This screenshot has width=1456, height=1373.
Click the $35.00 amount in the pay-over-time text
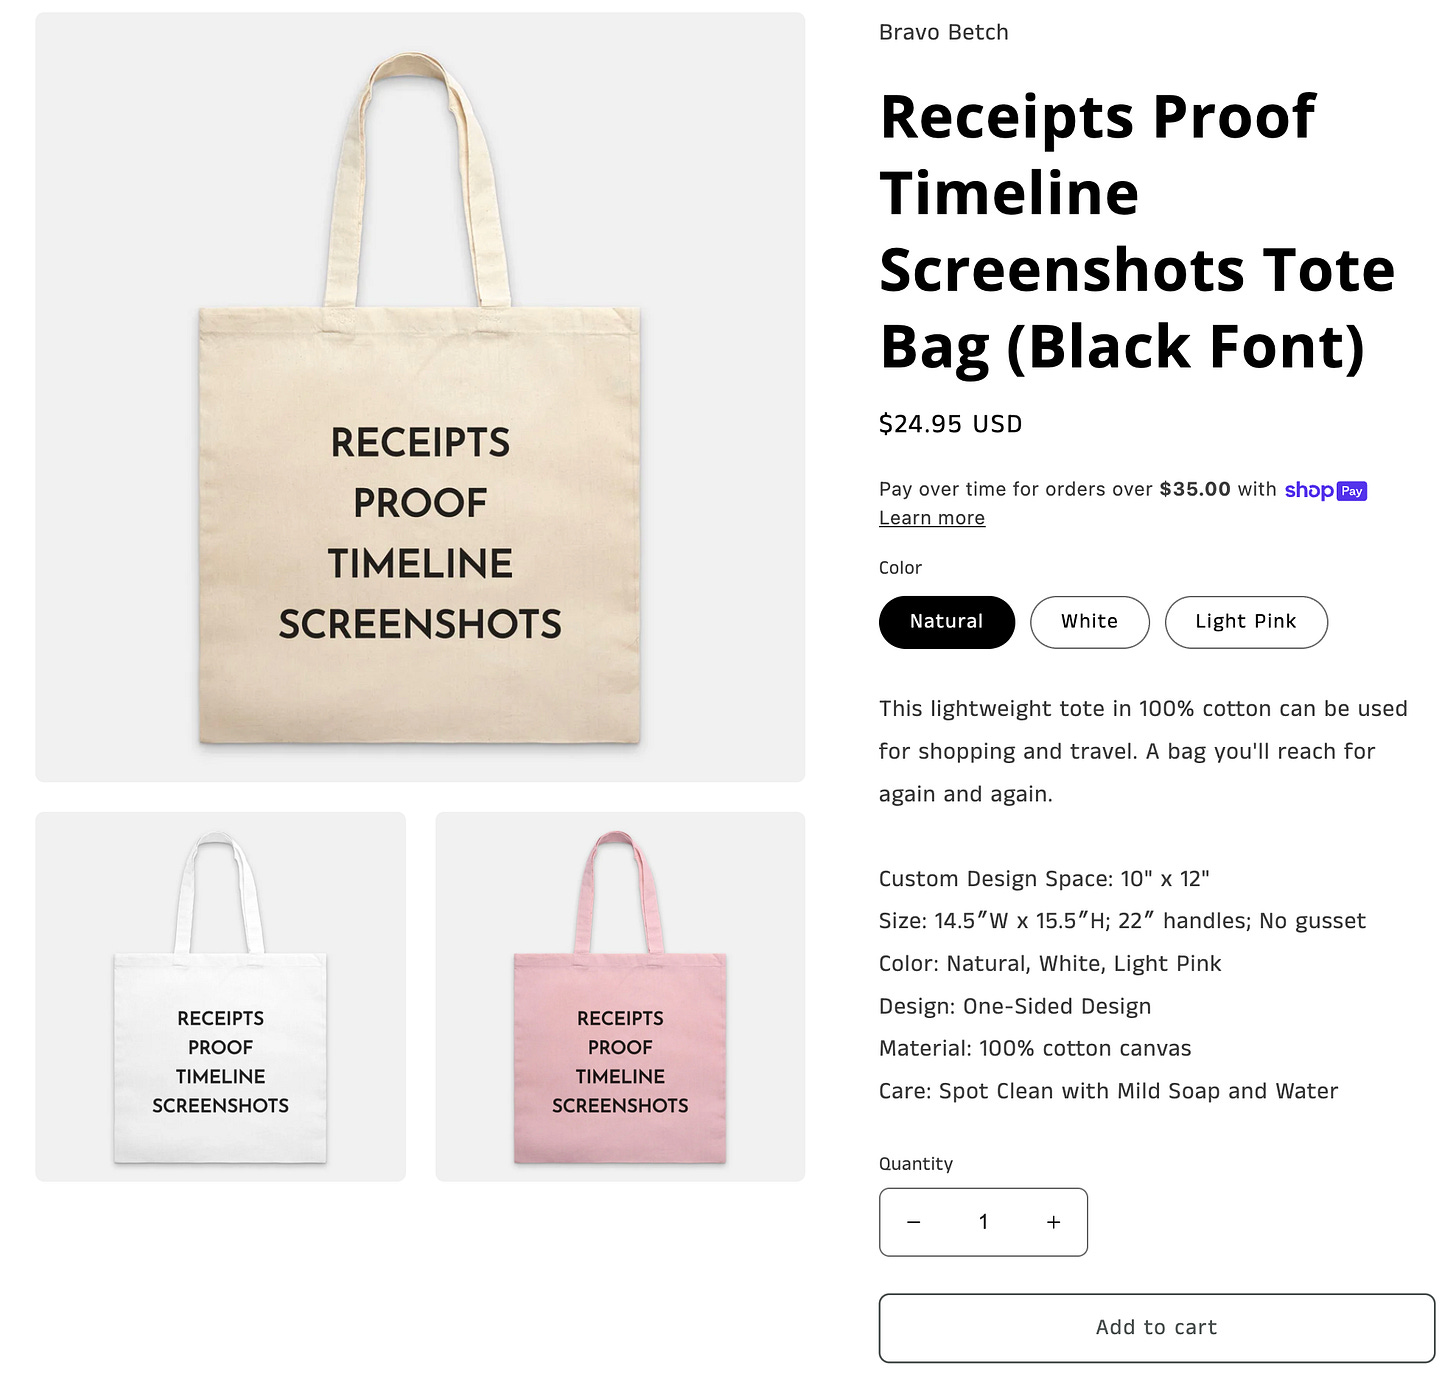click(x=1195, y=489)
